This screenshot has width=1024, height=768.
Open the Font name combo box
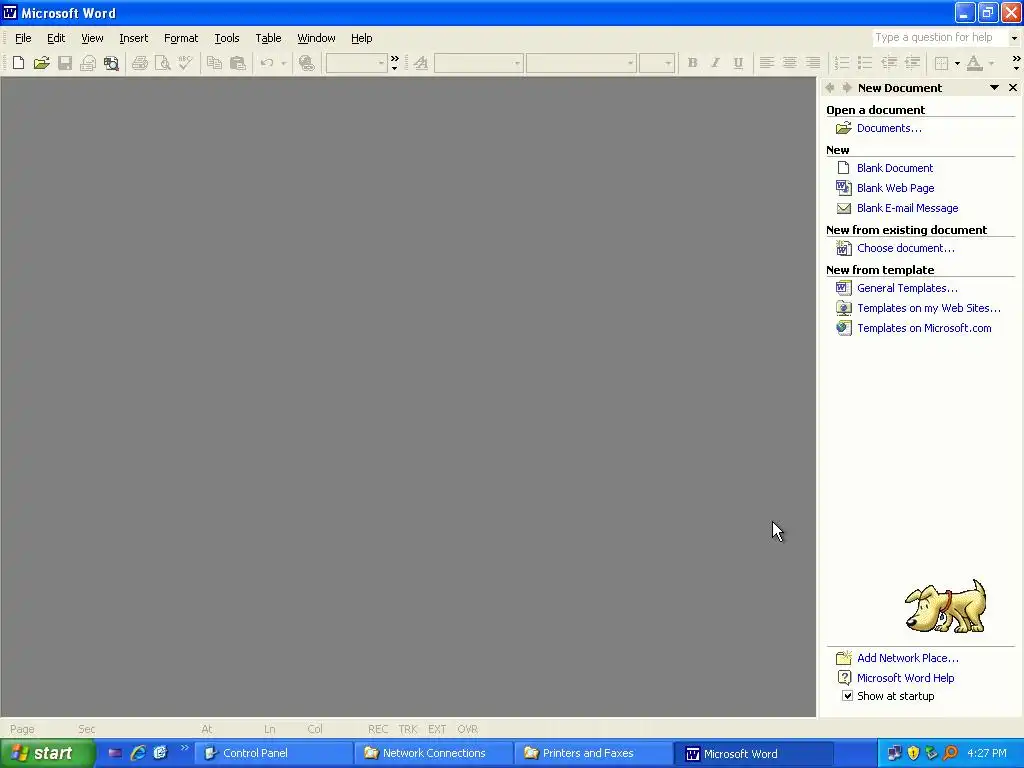coord(581,63)
